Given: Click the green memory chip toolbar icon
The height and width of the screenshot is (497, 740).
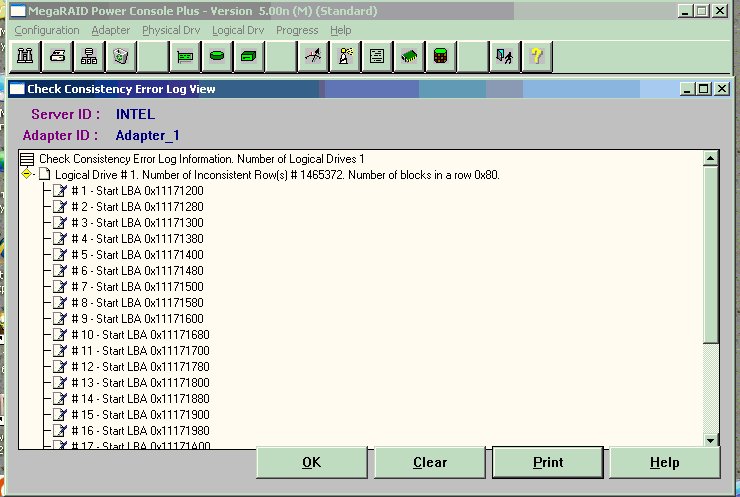Looking at the screenshot, I should click(x=408, y=57).
